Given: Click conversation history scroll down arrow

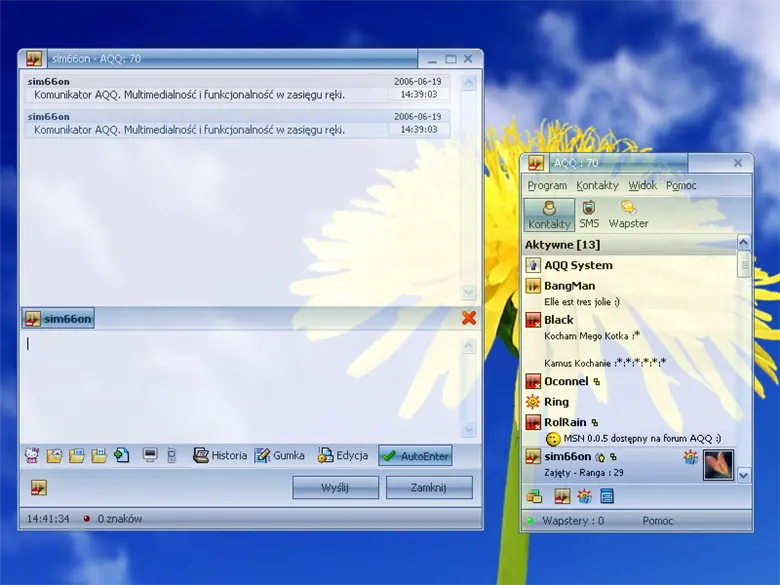Looking at the screenshot, I should tap(468, 292).
